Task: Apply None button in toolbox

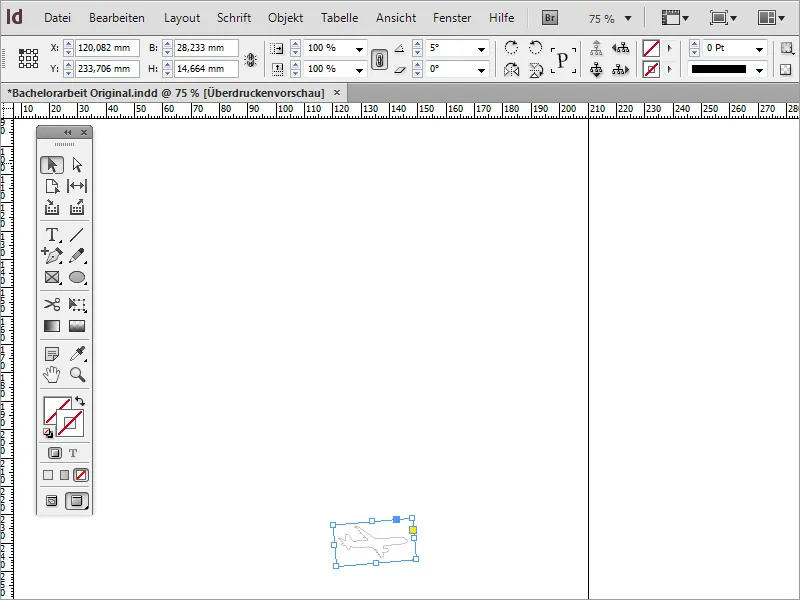Action: point(81,475)
